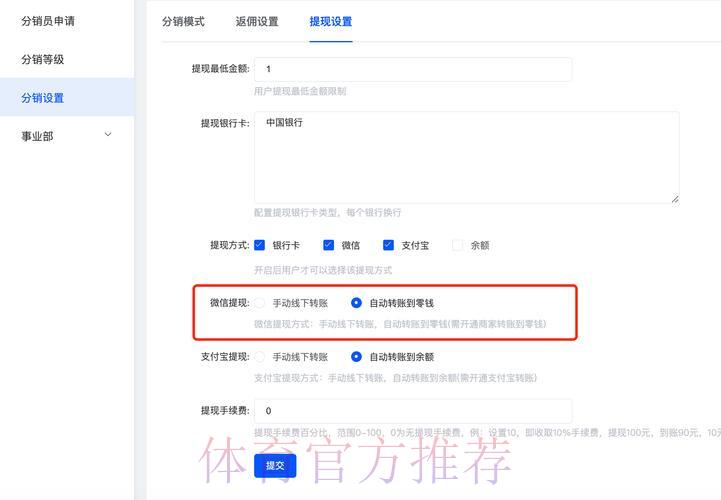Click the 配置提现银行卡类型 hint text

327,213
